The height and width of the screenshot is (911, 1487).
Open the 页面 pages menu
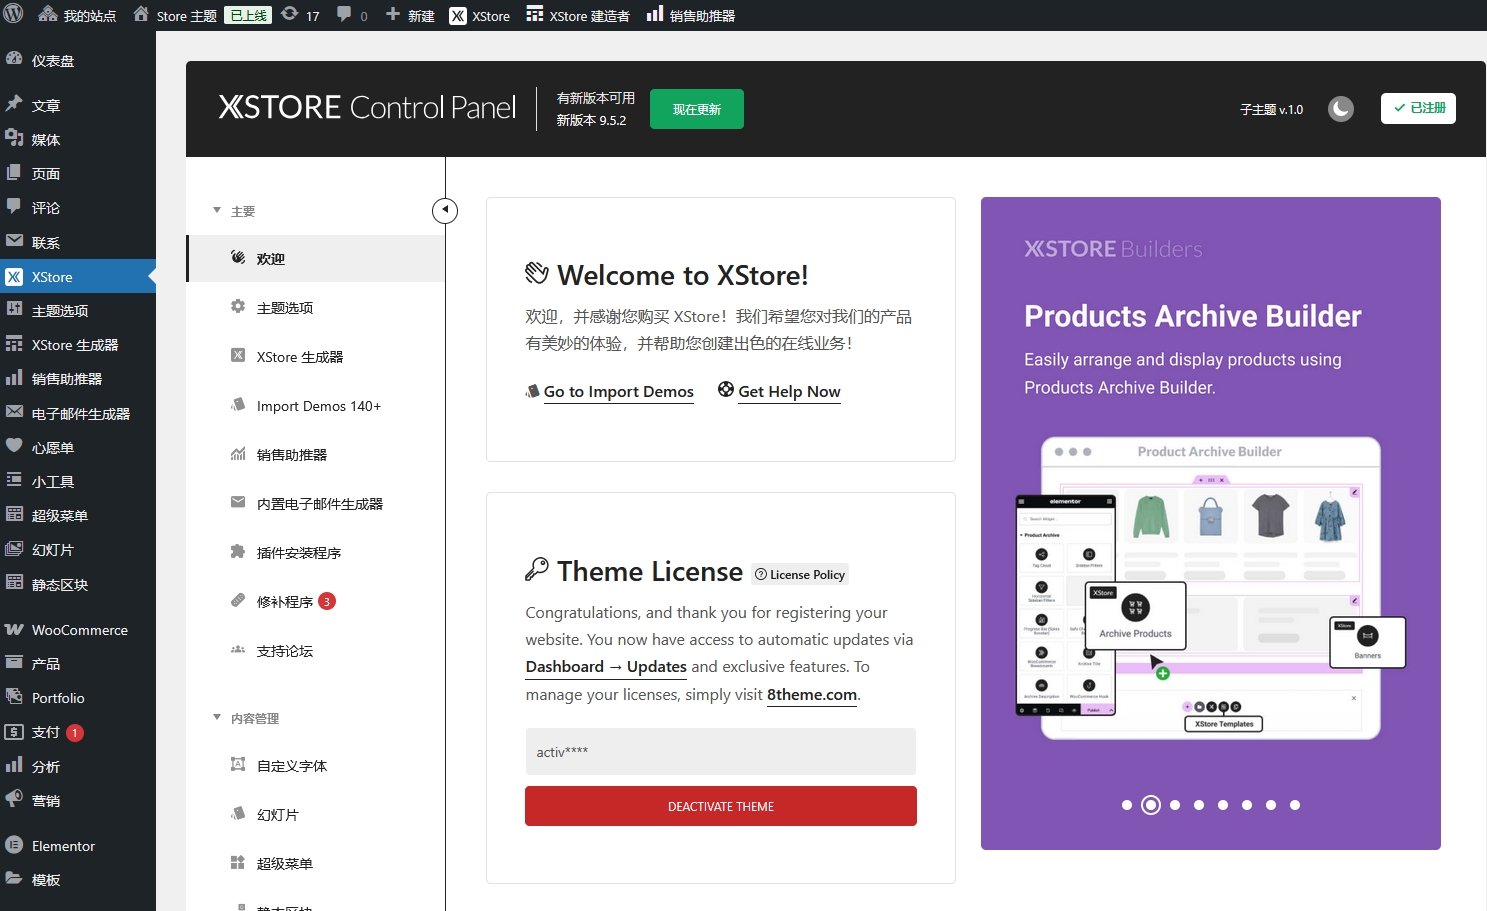coord(78,174)
